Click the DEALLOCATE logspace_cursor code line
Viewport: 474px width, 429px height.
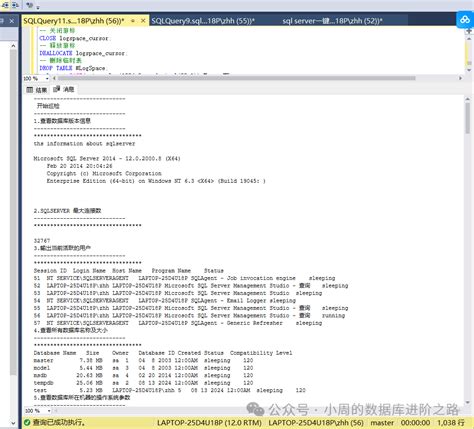[83, 53]
